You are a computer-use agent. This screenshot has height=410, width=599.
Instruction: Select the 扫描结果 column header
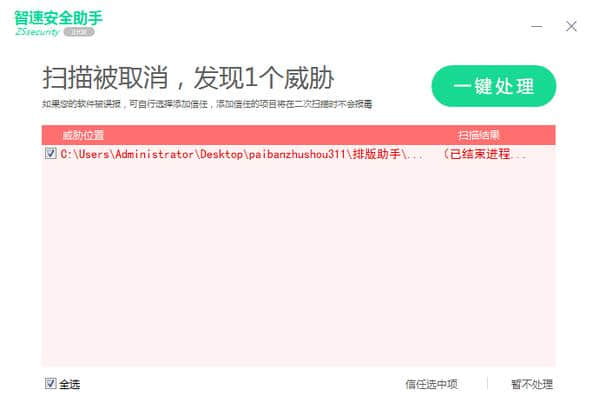point(479,135)
